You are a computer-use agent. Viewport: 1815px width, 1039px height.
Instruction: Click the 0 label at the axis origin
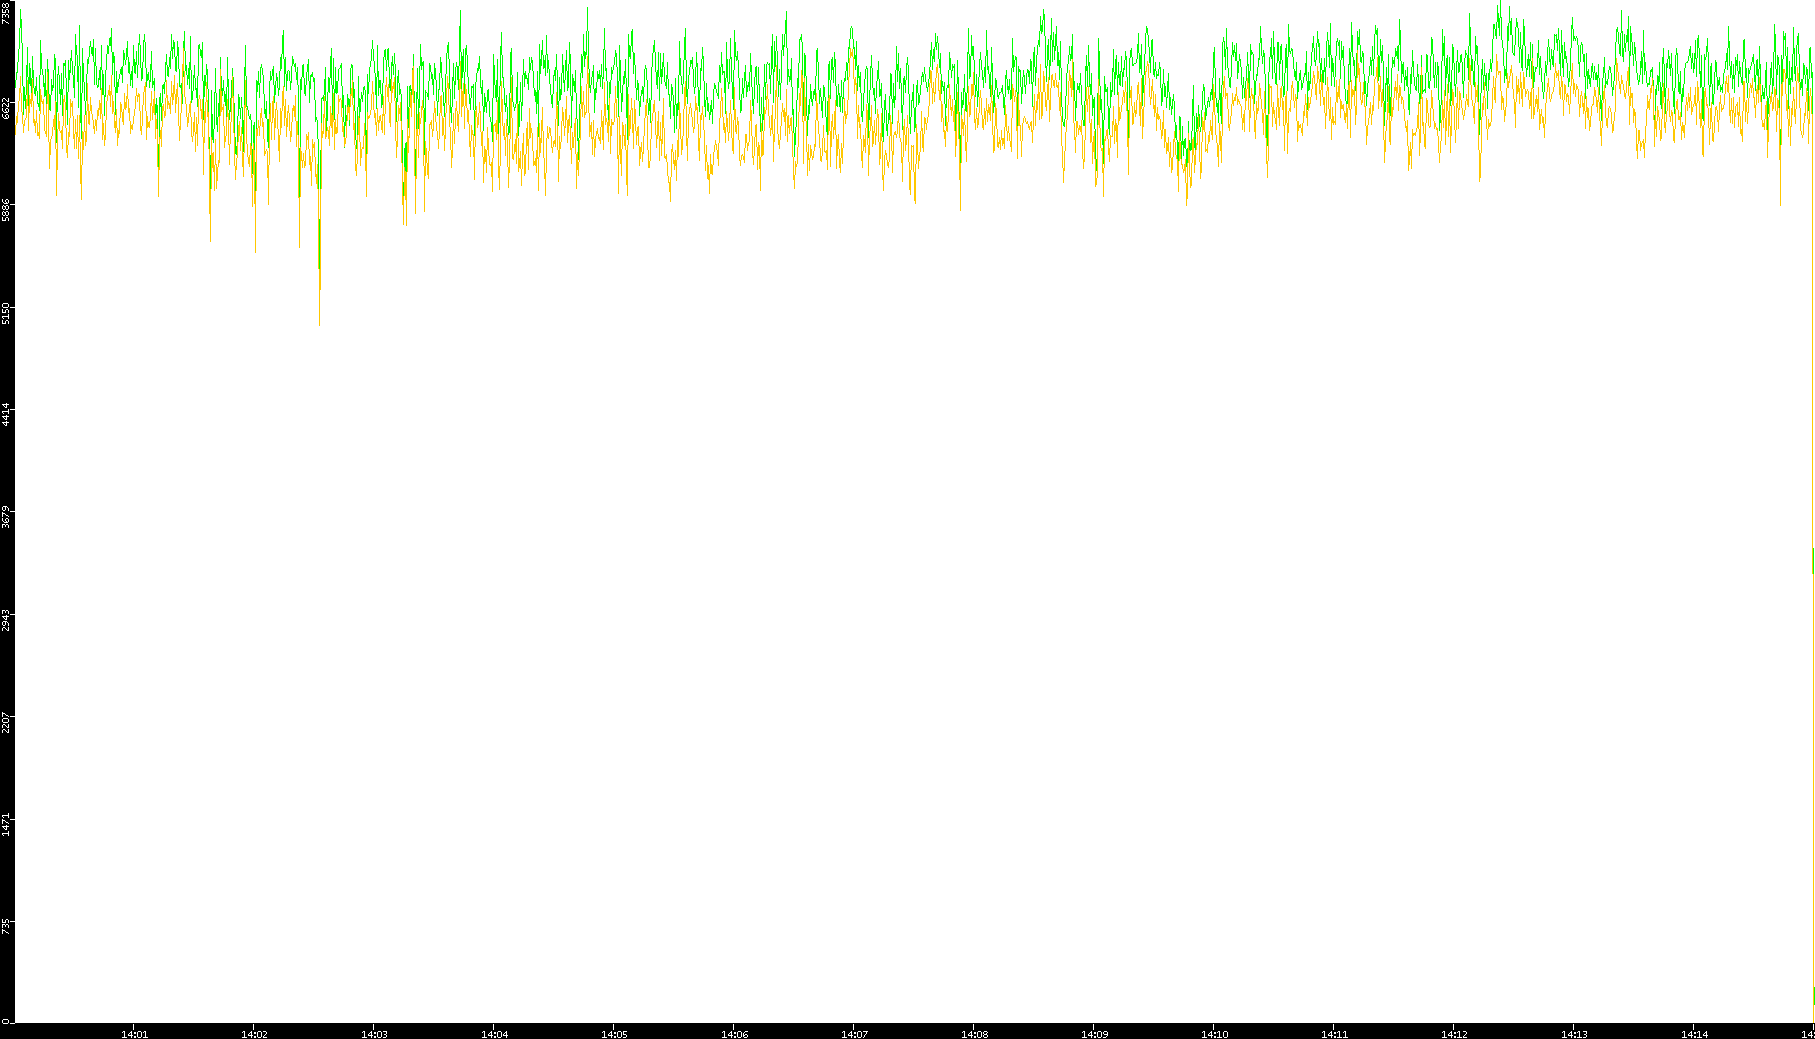[x=6, y=1021]
